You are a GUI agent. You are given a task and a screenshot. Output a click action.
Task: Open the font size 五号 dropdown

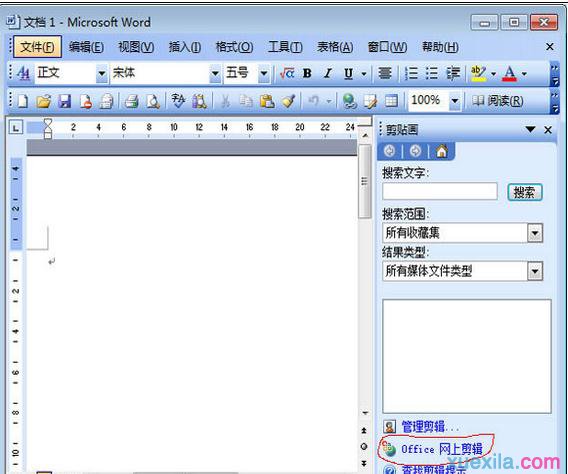point(264,74)
